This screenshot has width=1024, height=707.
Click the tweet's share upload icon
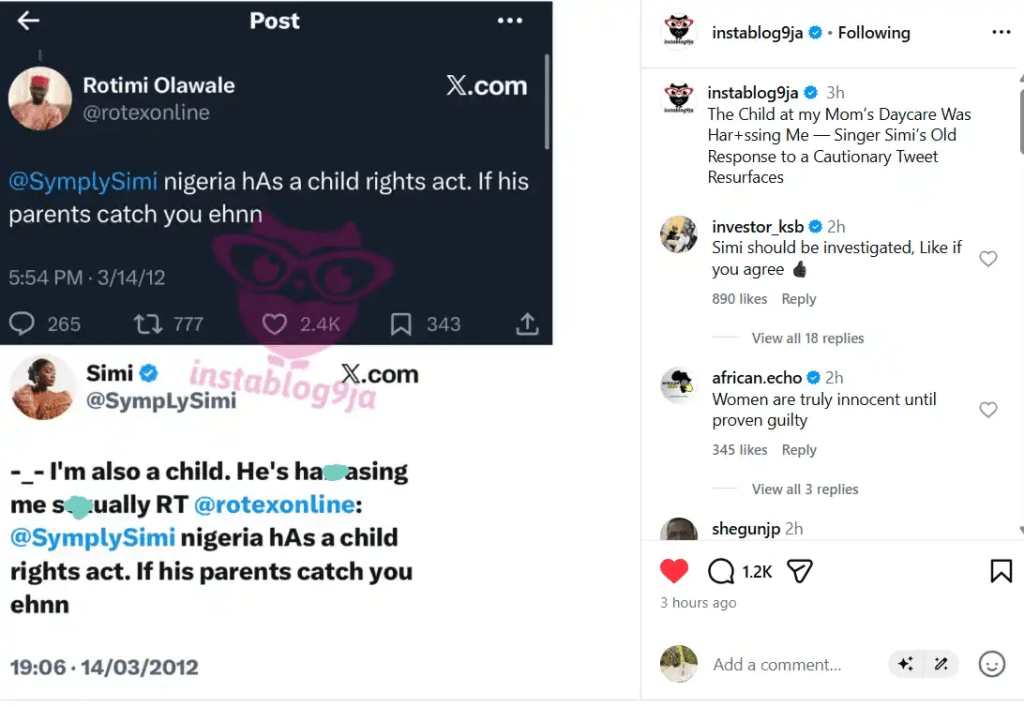[527, 324]
